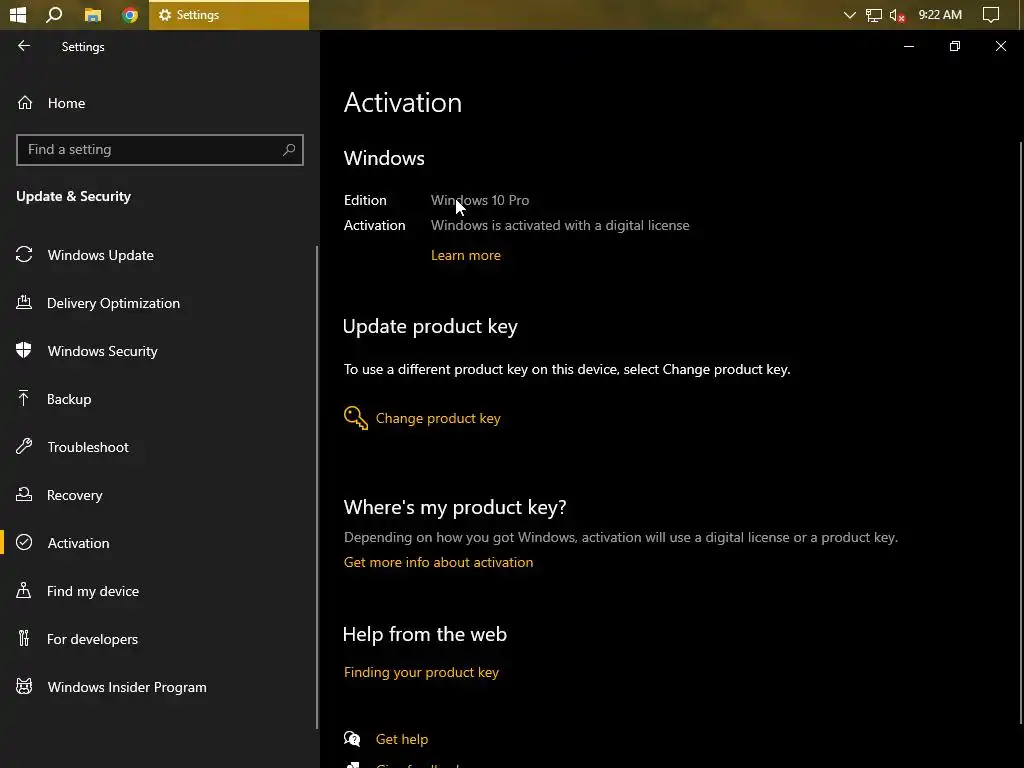Minimize the Settings window
The image size is (1024, 768).
908,46
